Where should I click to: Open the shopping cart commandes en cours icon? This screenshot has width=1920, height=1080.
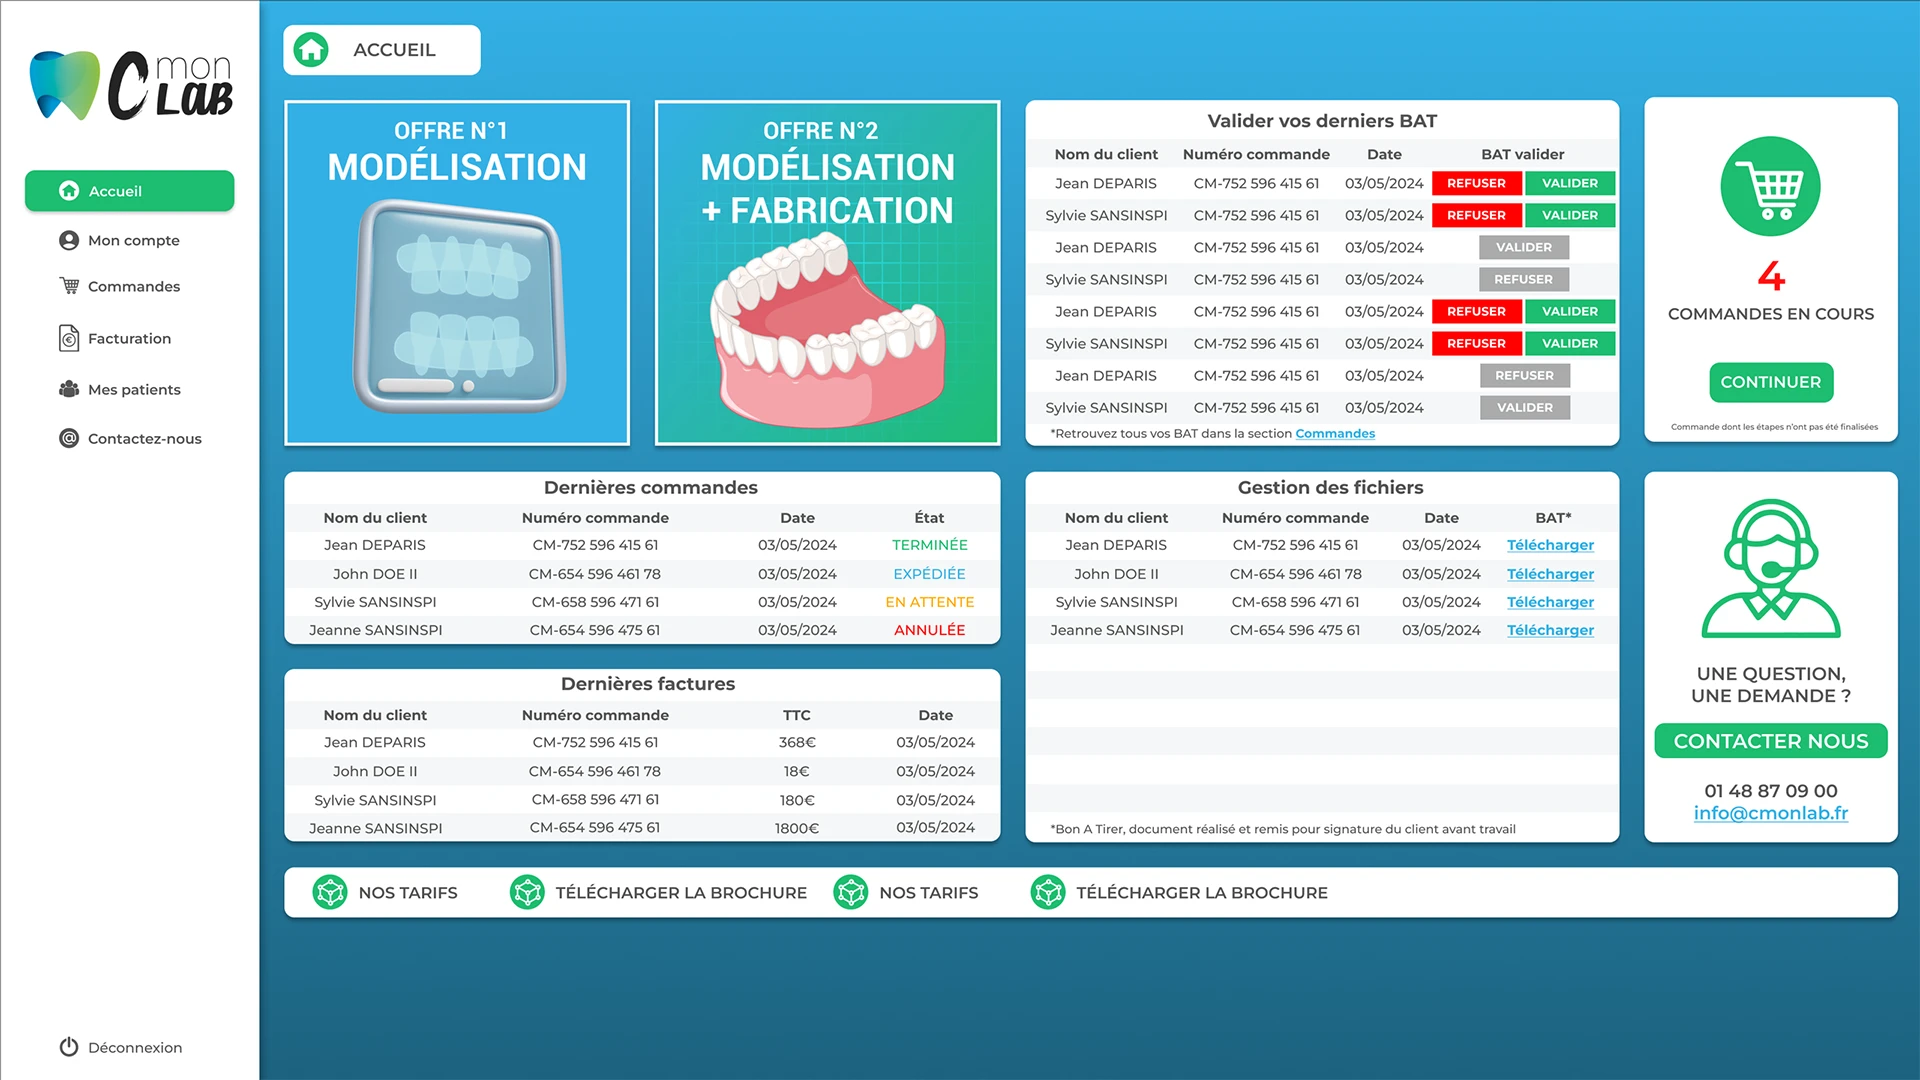pyautogui.click(x=1770, y=187)
